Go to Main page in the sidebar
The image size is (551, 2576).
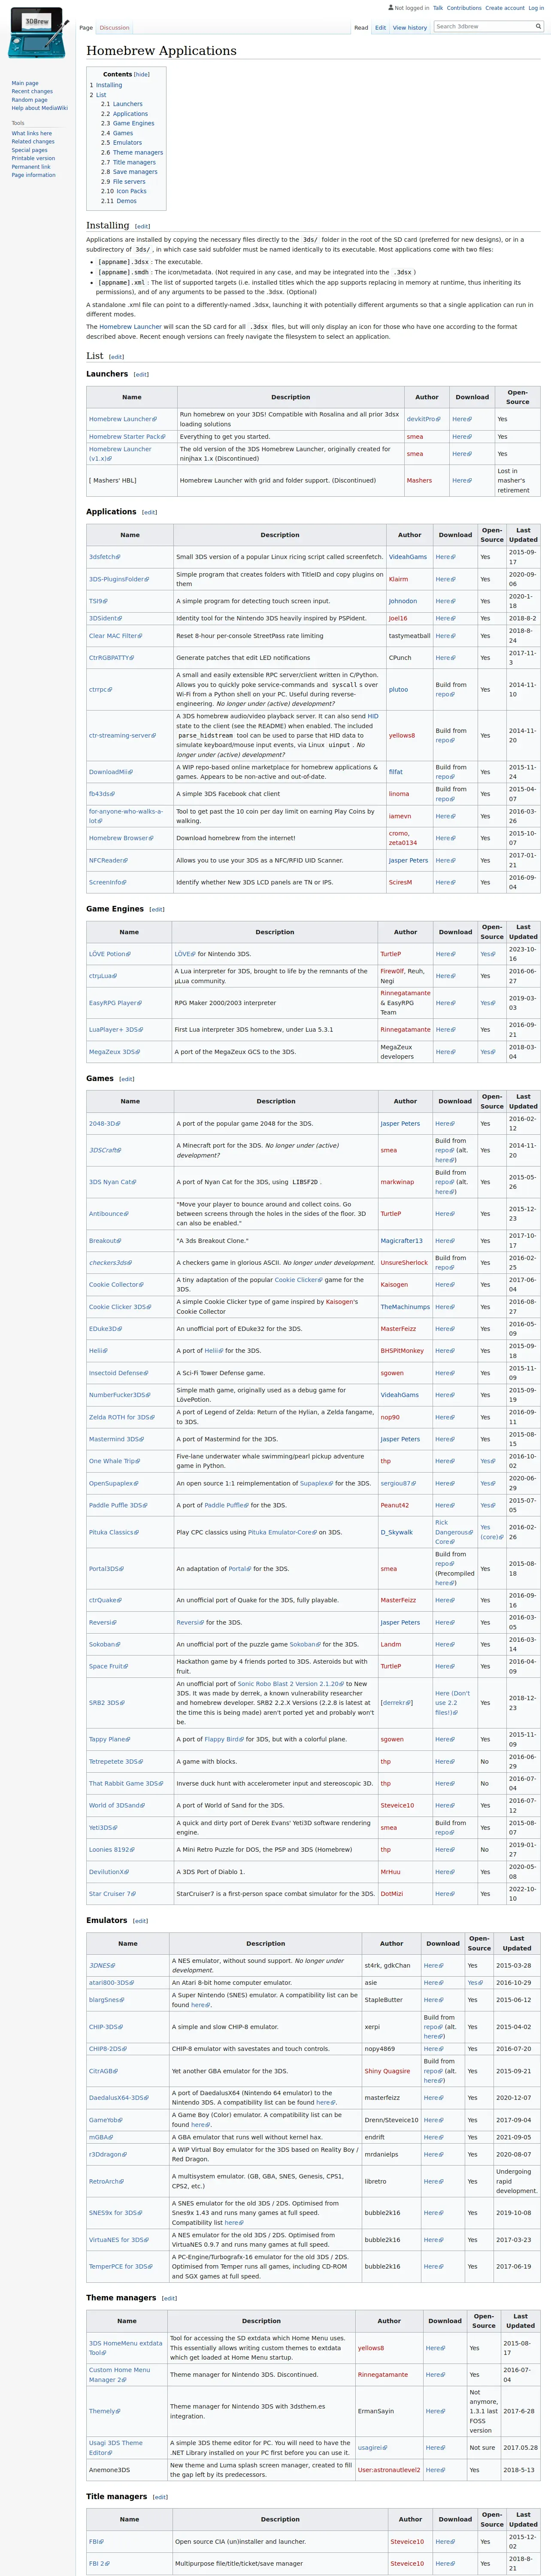25,83
